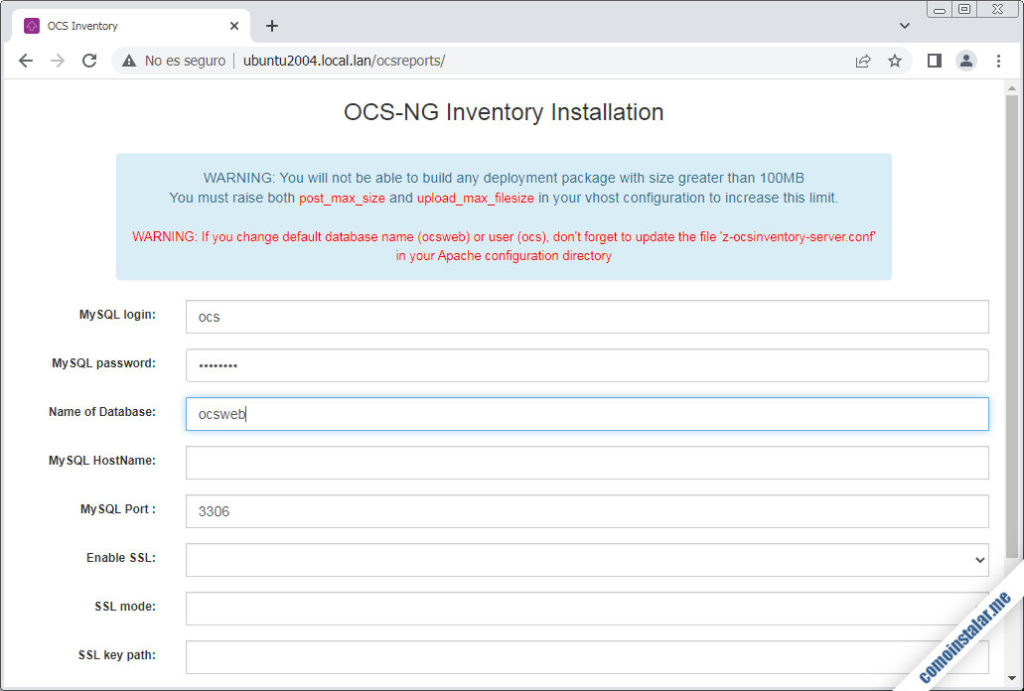Reload the OCS installation page
Image resolution: width=1024 pixels, height=691 pixels.
(x=88, y=60)
